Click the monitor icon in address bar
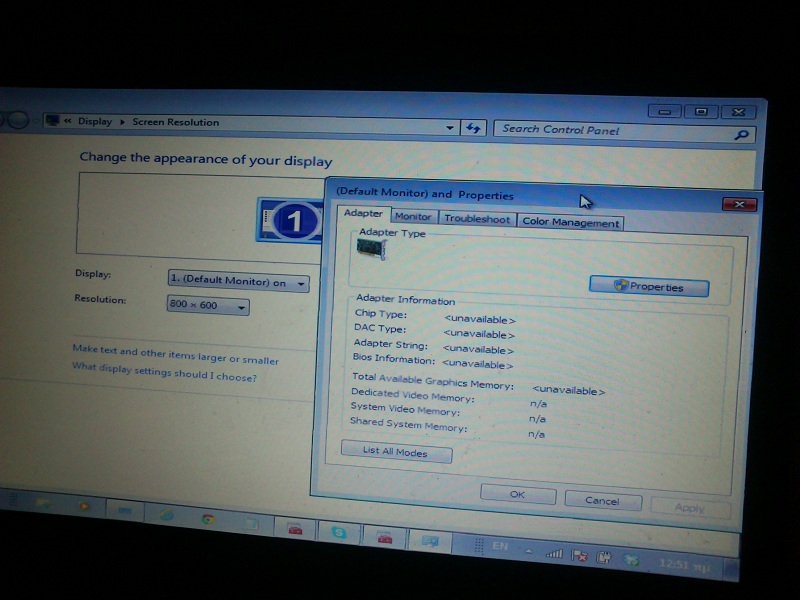Viewport: 800px width, 600px height. pos(52,120)
